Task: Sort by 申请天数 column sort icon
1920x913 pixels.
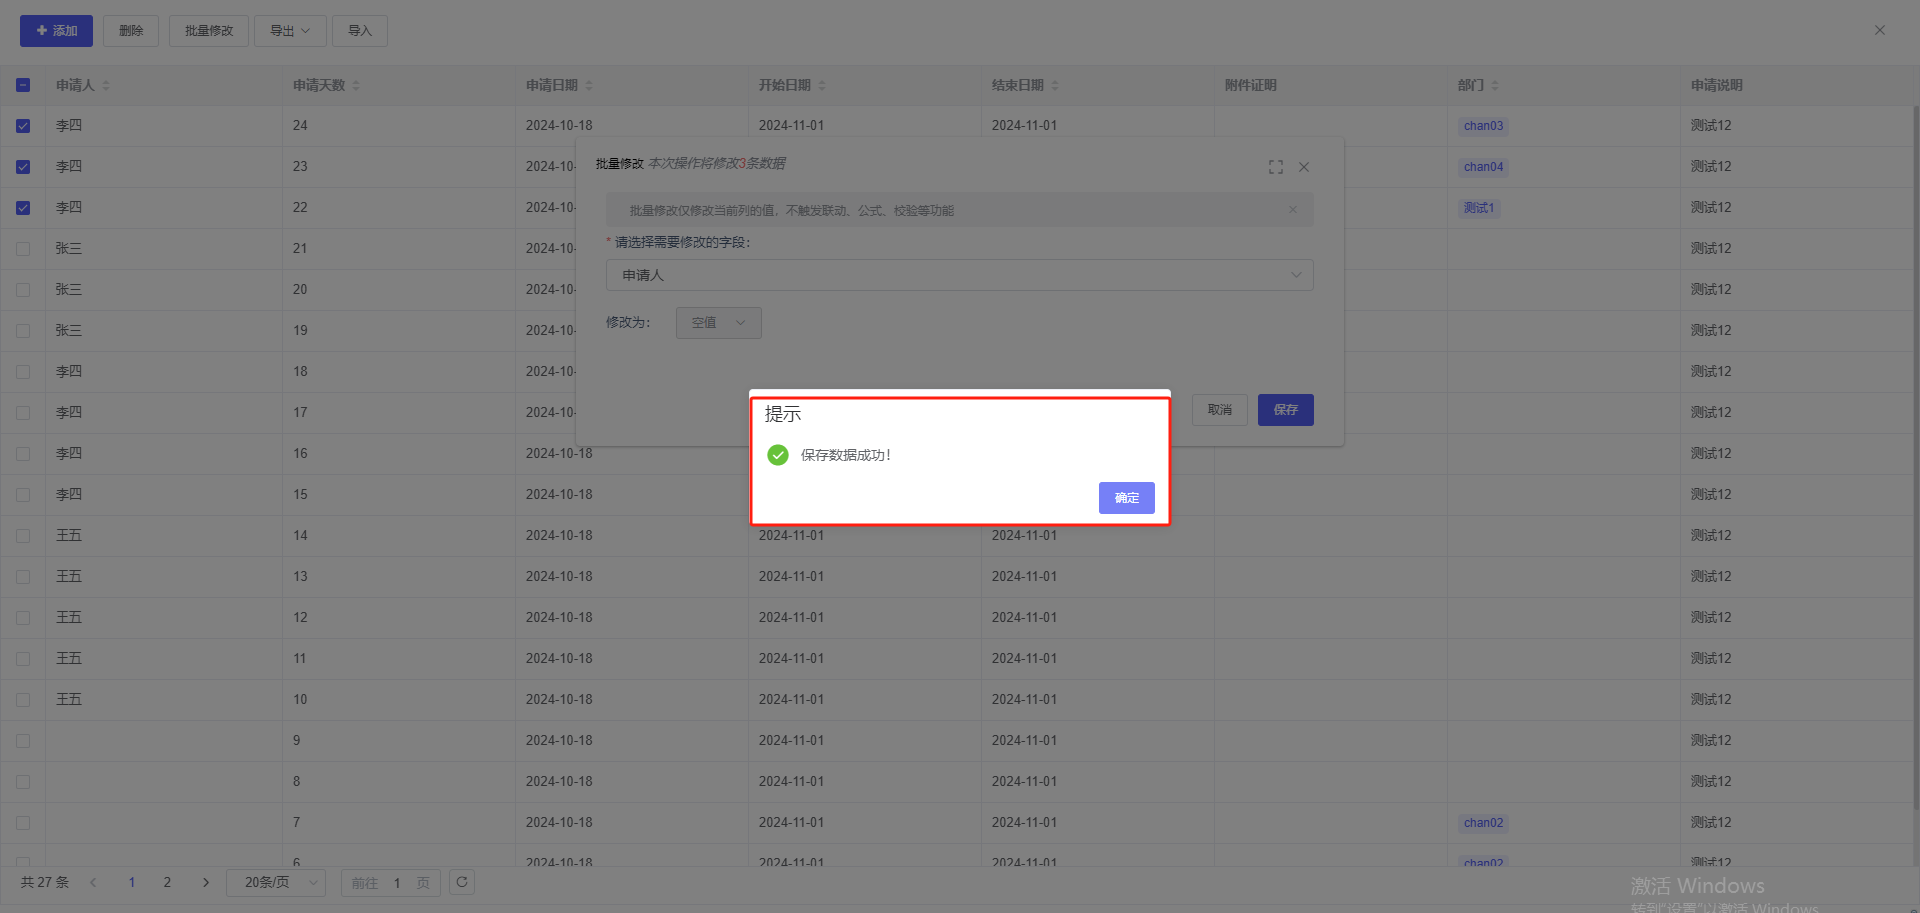Action: click(x=356, y=86)
